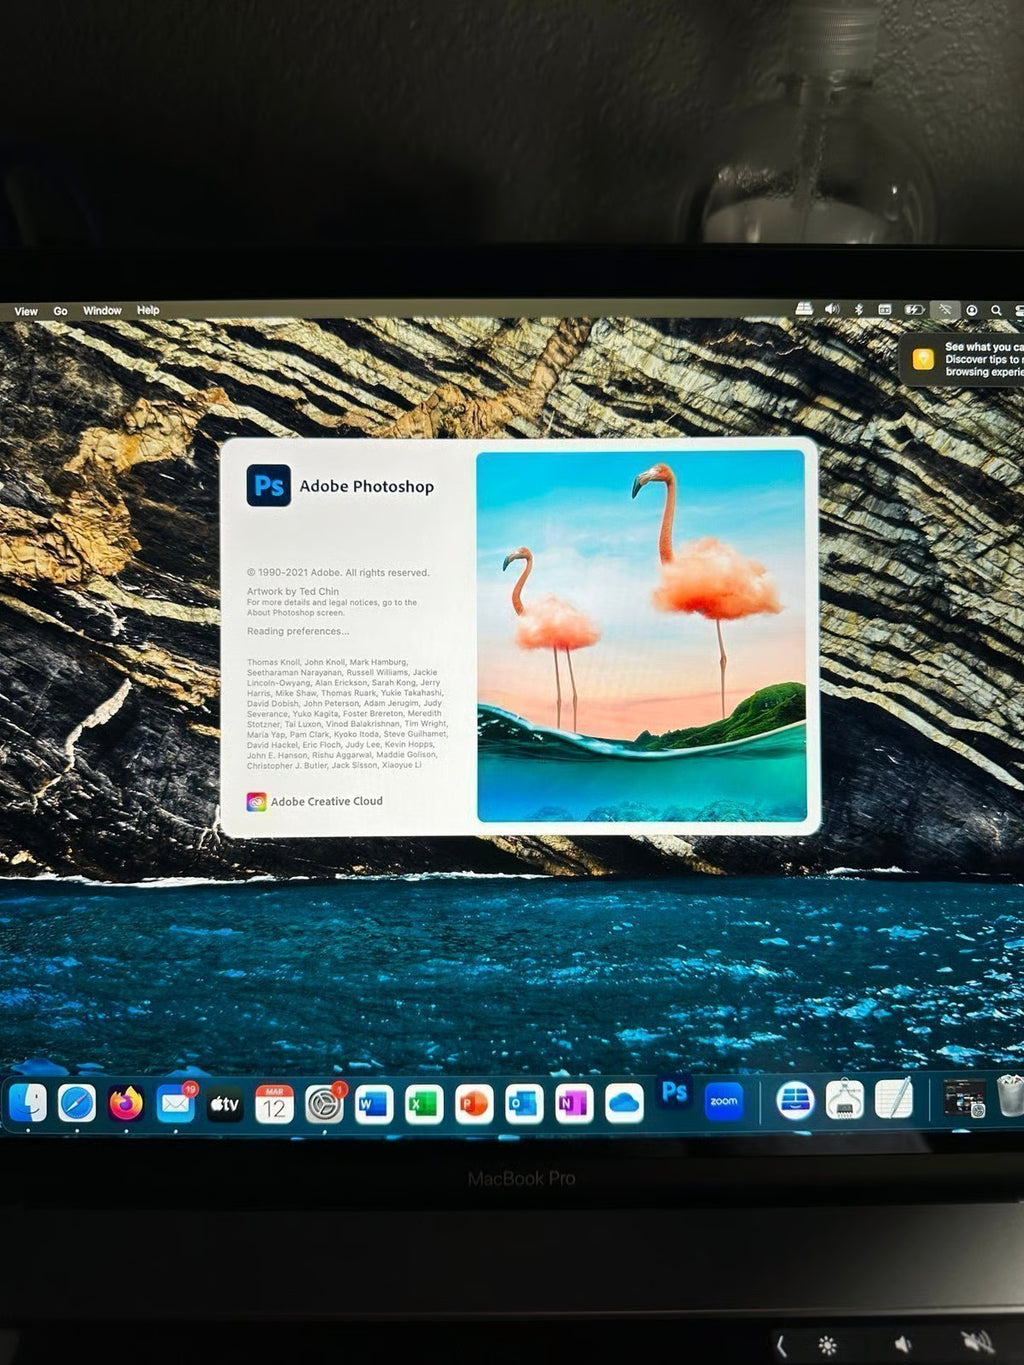Viewport: 1024px width, 1365px height.
Task: Open Control Center from the menu bar
Action: [x=1019, y=310]
